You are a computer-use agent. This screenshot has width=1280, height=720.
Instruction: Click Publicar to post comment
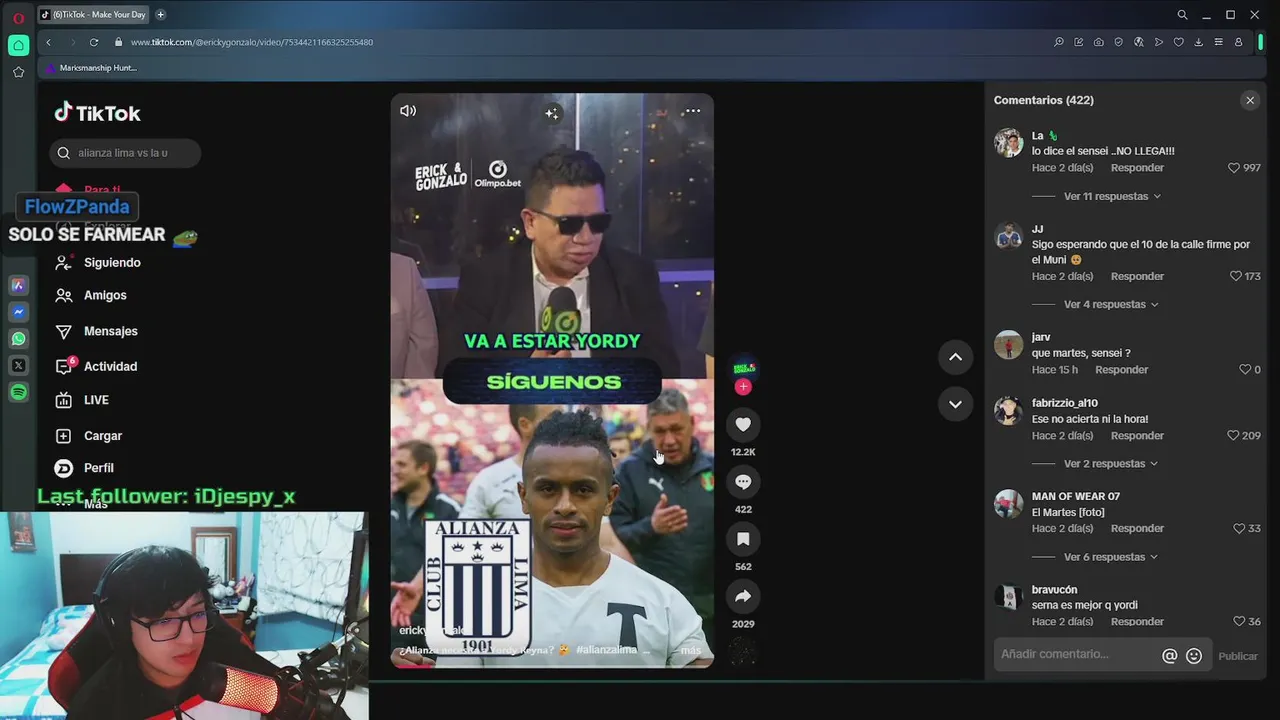point(1238,656)
